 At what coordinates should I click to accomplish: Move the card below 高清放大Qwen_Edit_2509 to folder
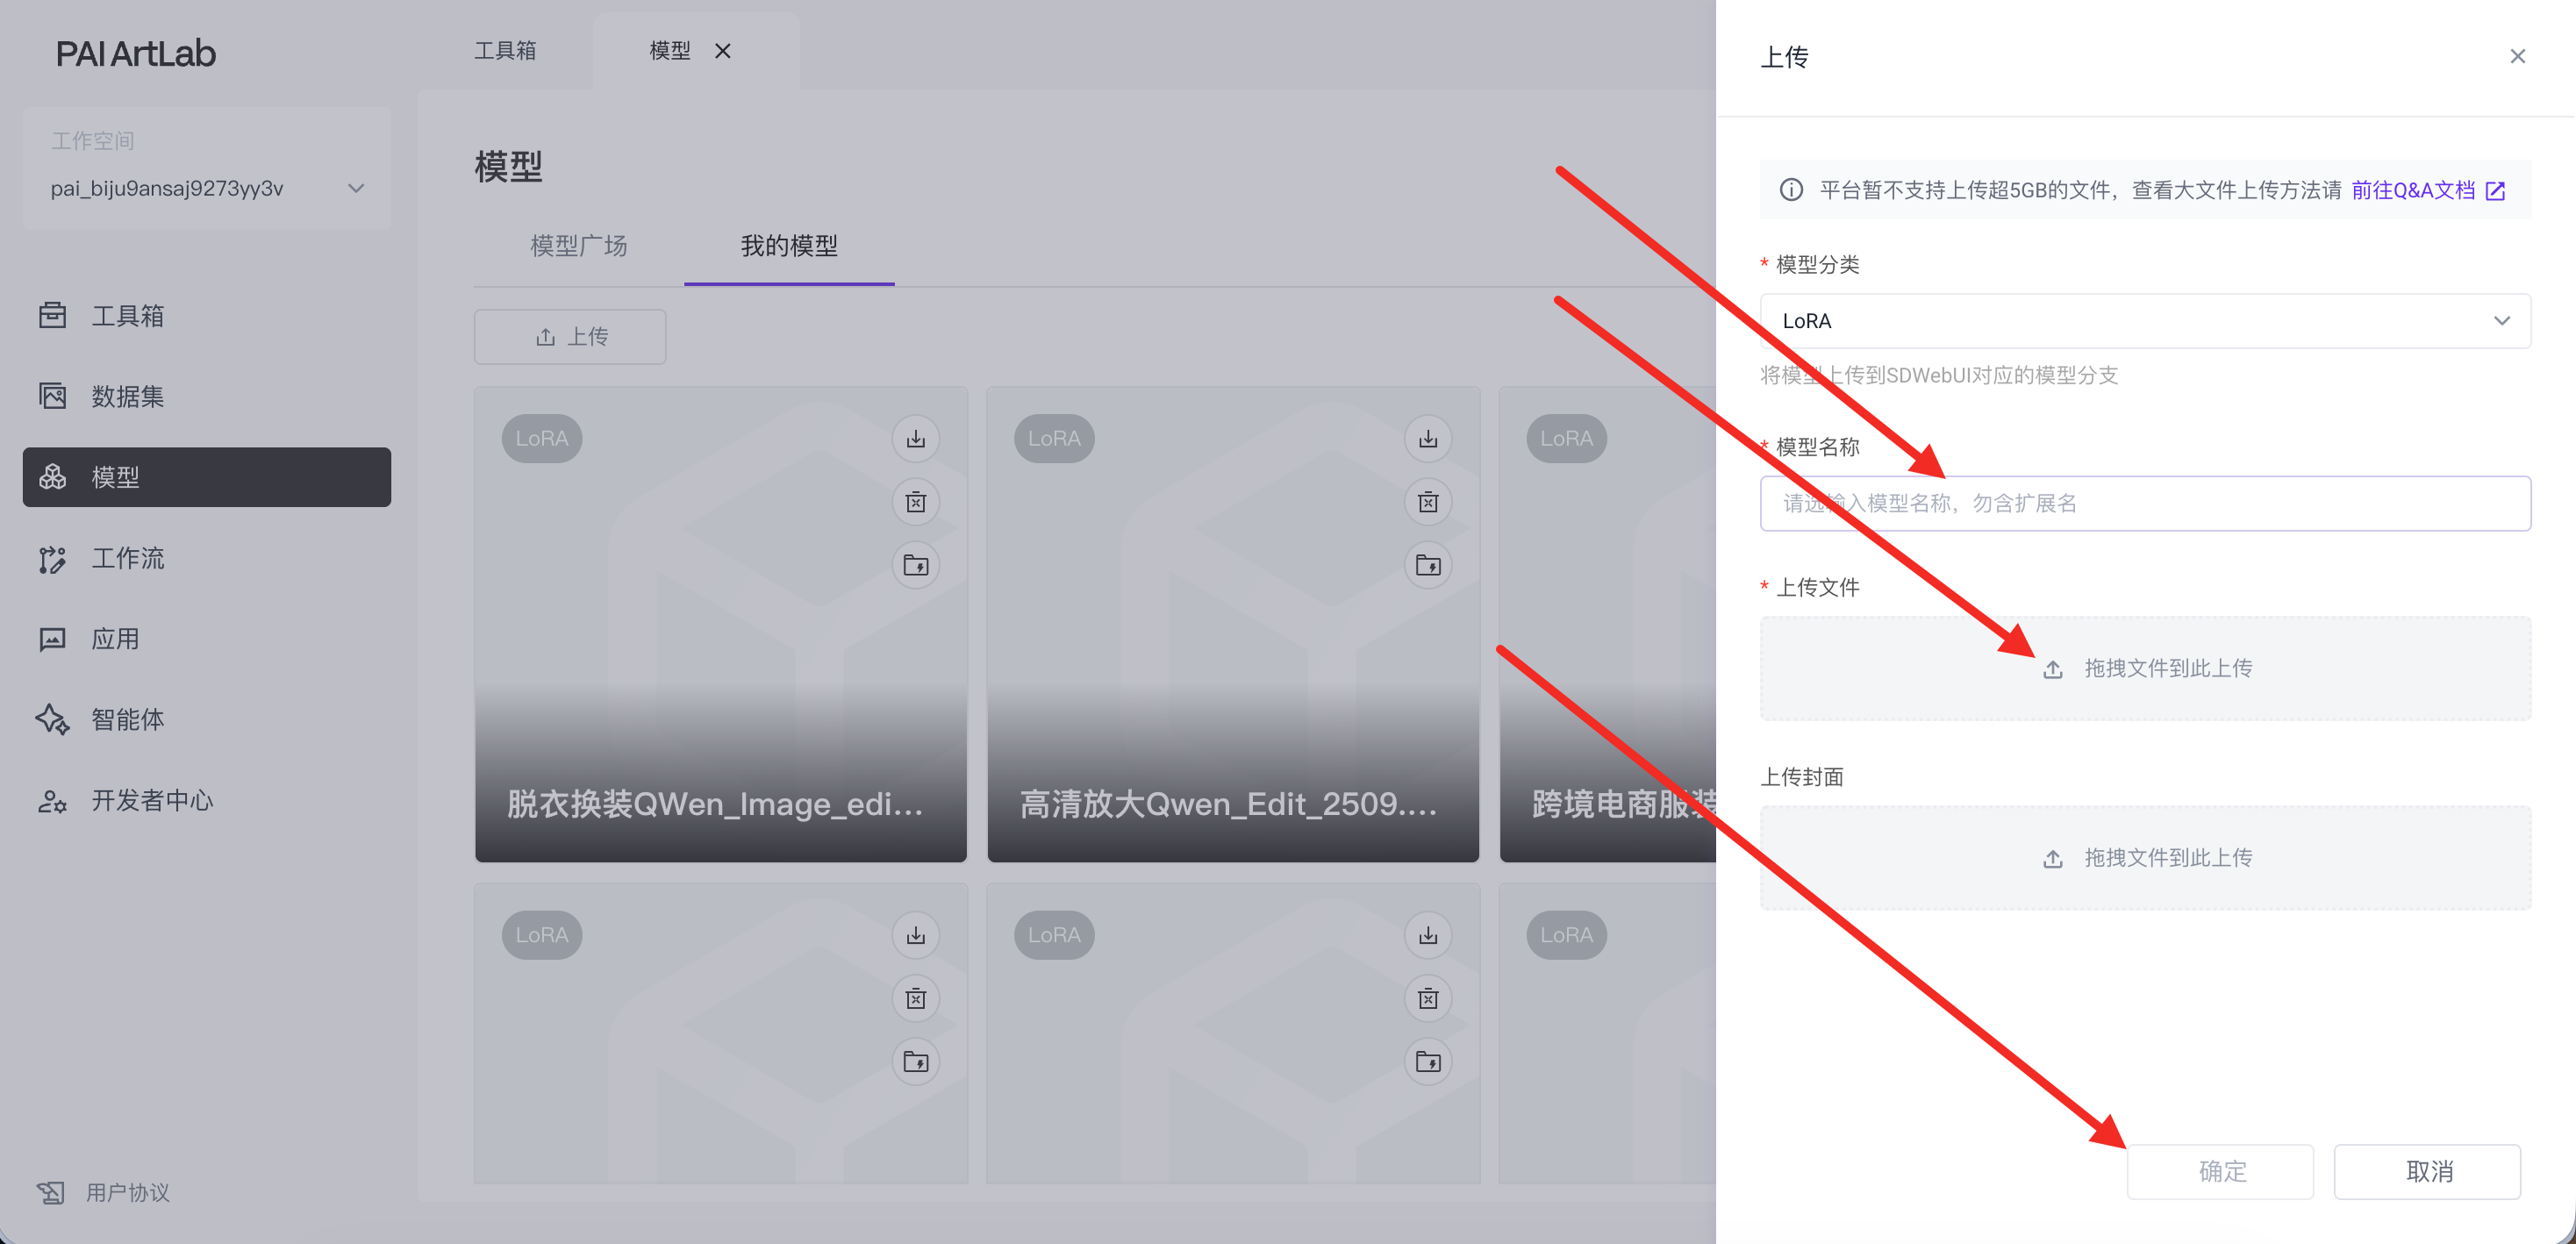pyautogui.click(x=1428, y=1062)
